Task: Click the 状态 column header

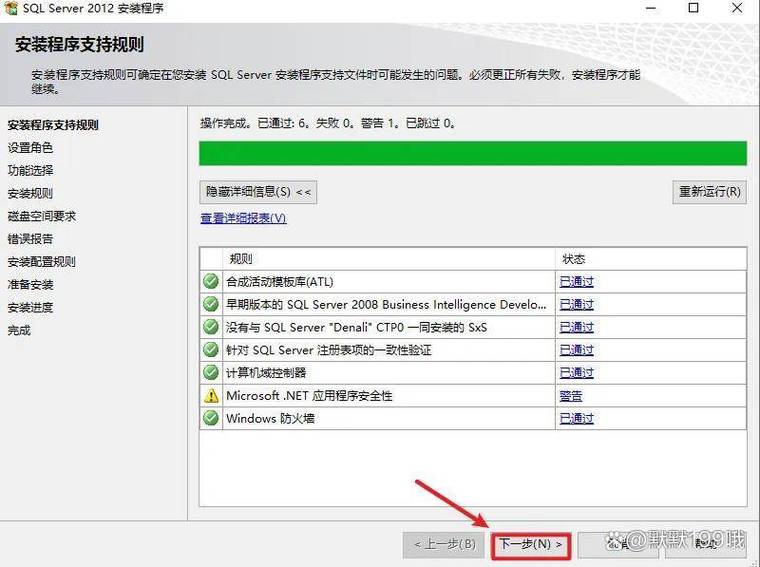Action: 650,259
